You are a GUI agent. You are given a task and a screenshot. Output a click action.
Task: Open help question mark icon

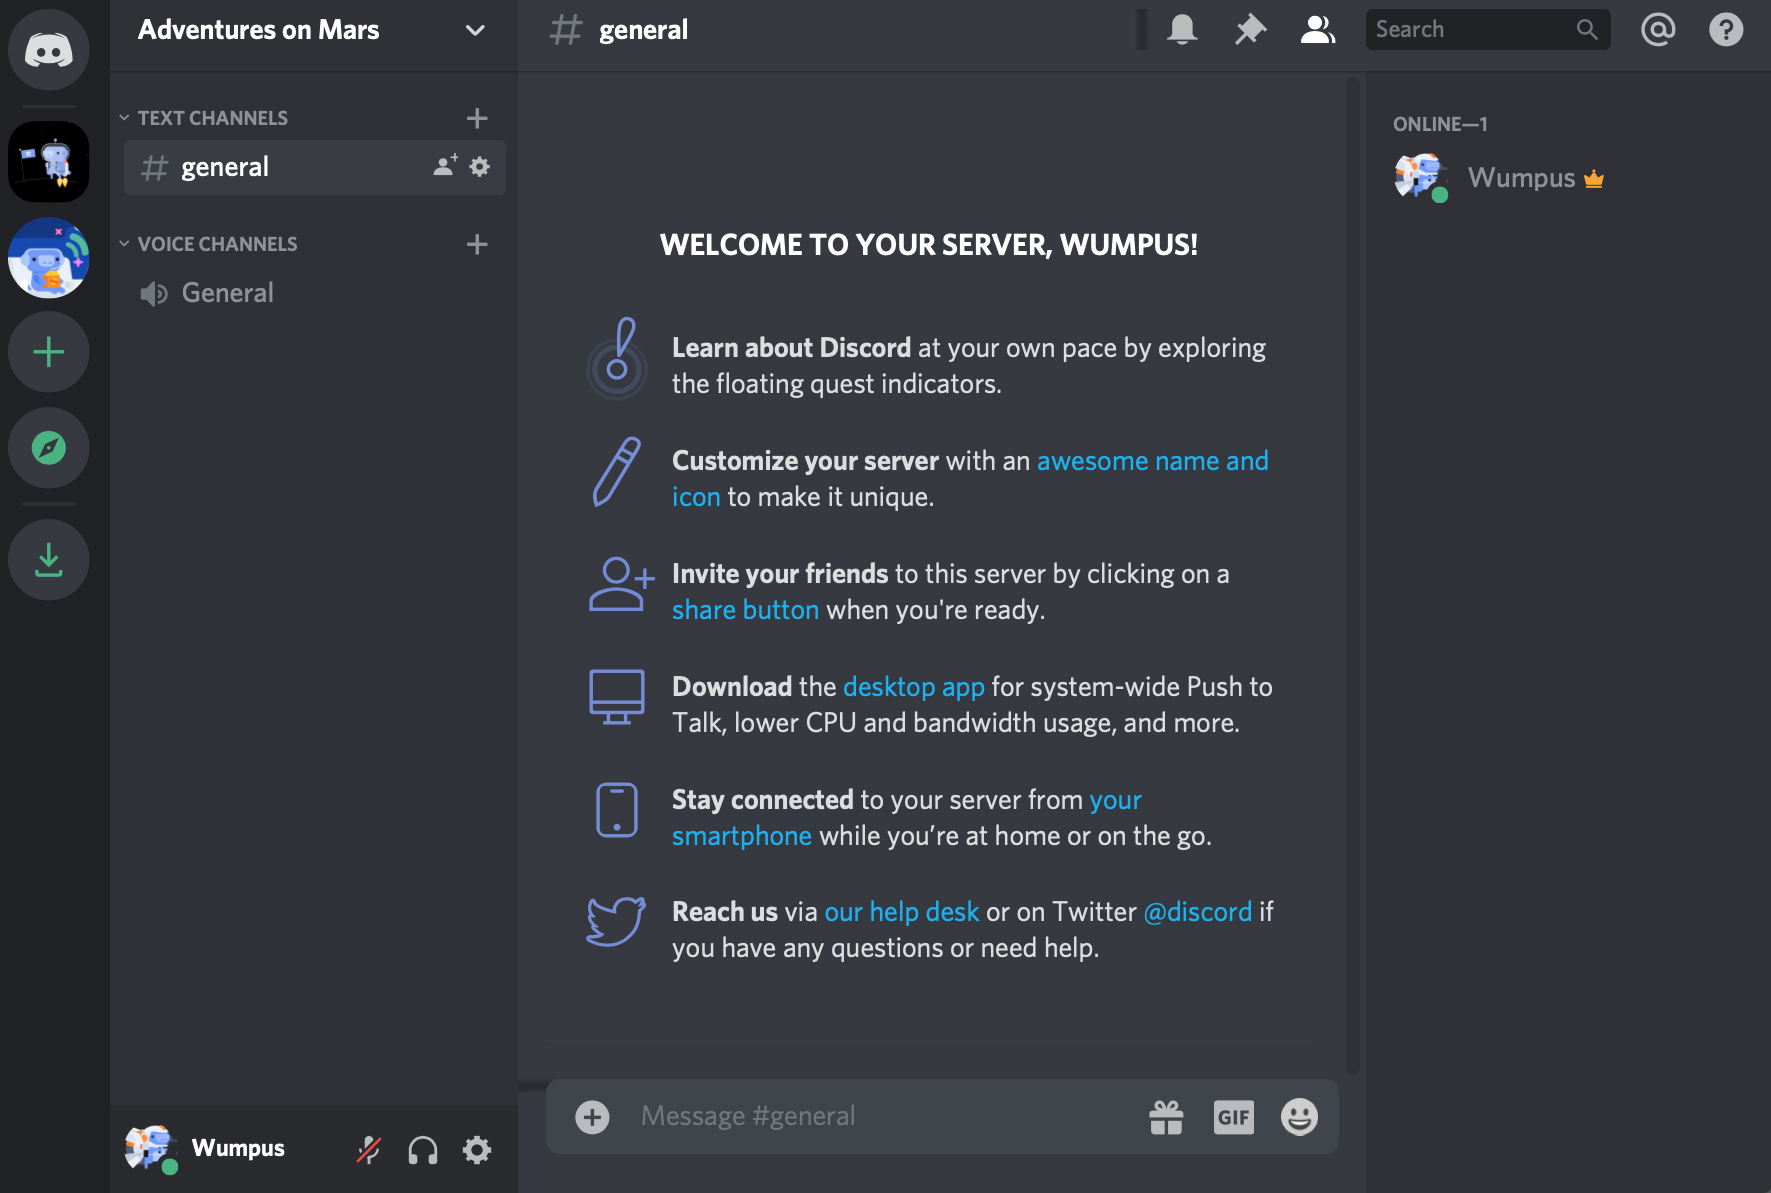click(x=1726, y=30)
